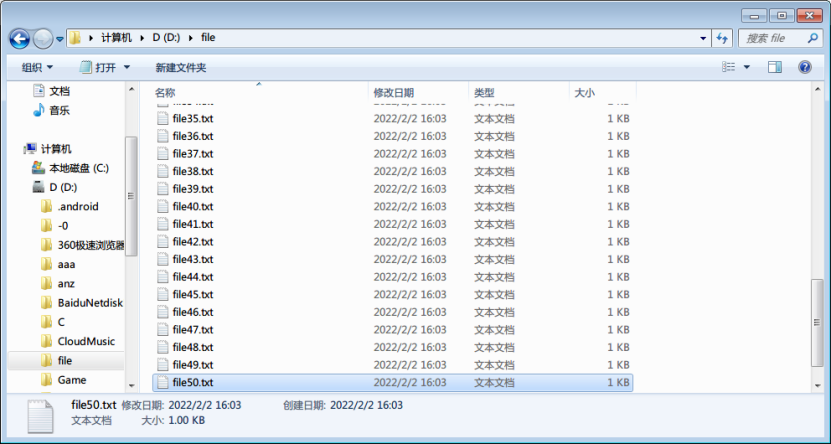Open the address bar history dropdown

tap(703, 38)
